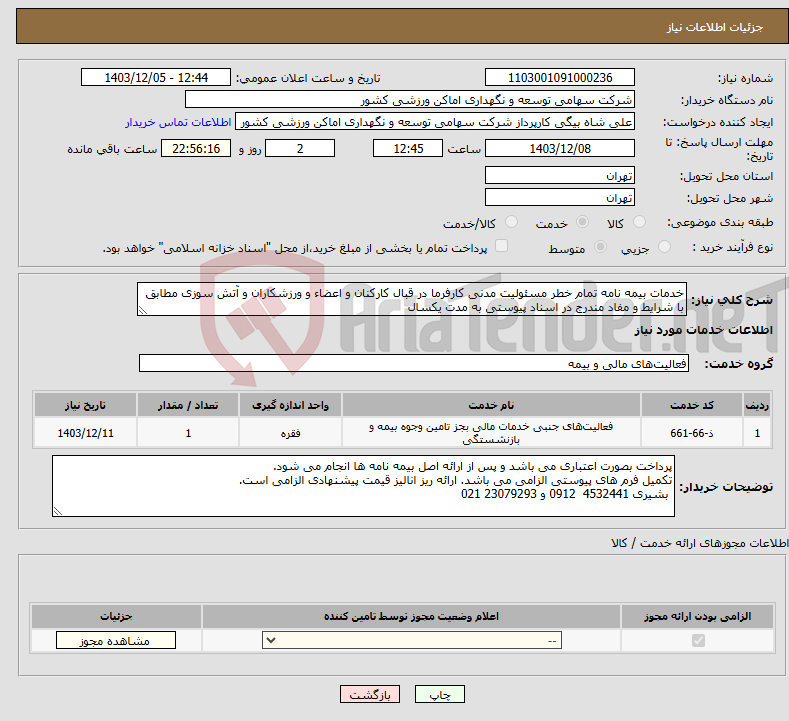Click the کد خدمت column header
This screenshot has height=721, width=789.
[692, 405]
